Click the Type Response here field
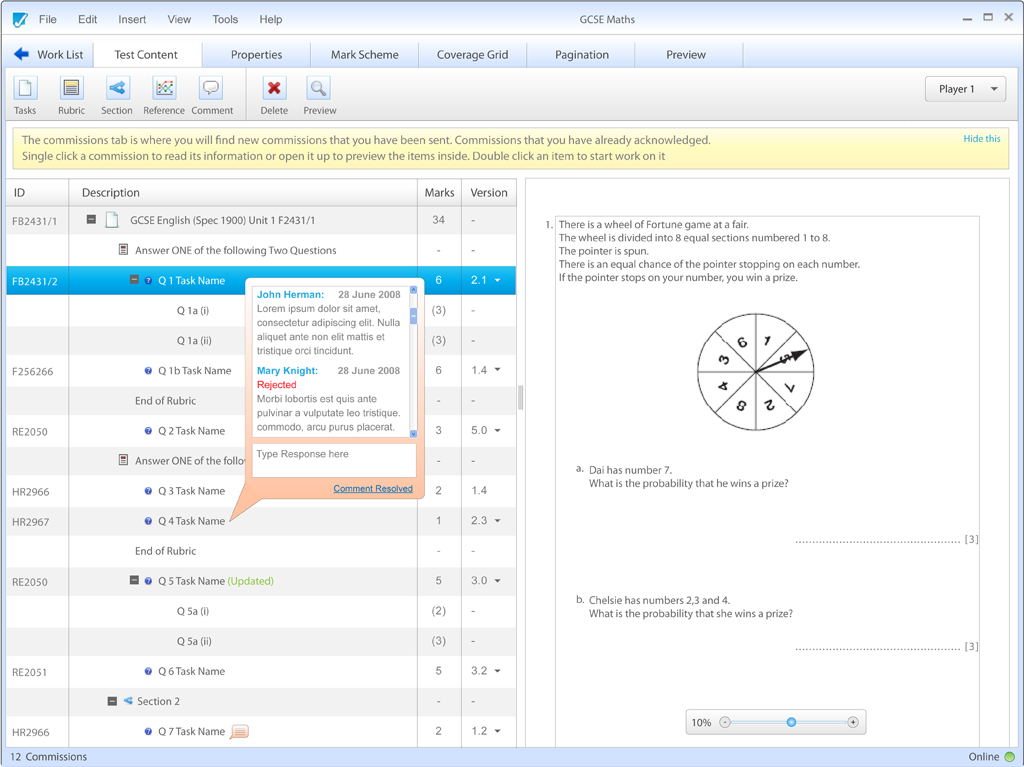The height and width of the screenshot is (767, 1024). [334, 460]
